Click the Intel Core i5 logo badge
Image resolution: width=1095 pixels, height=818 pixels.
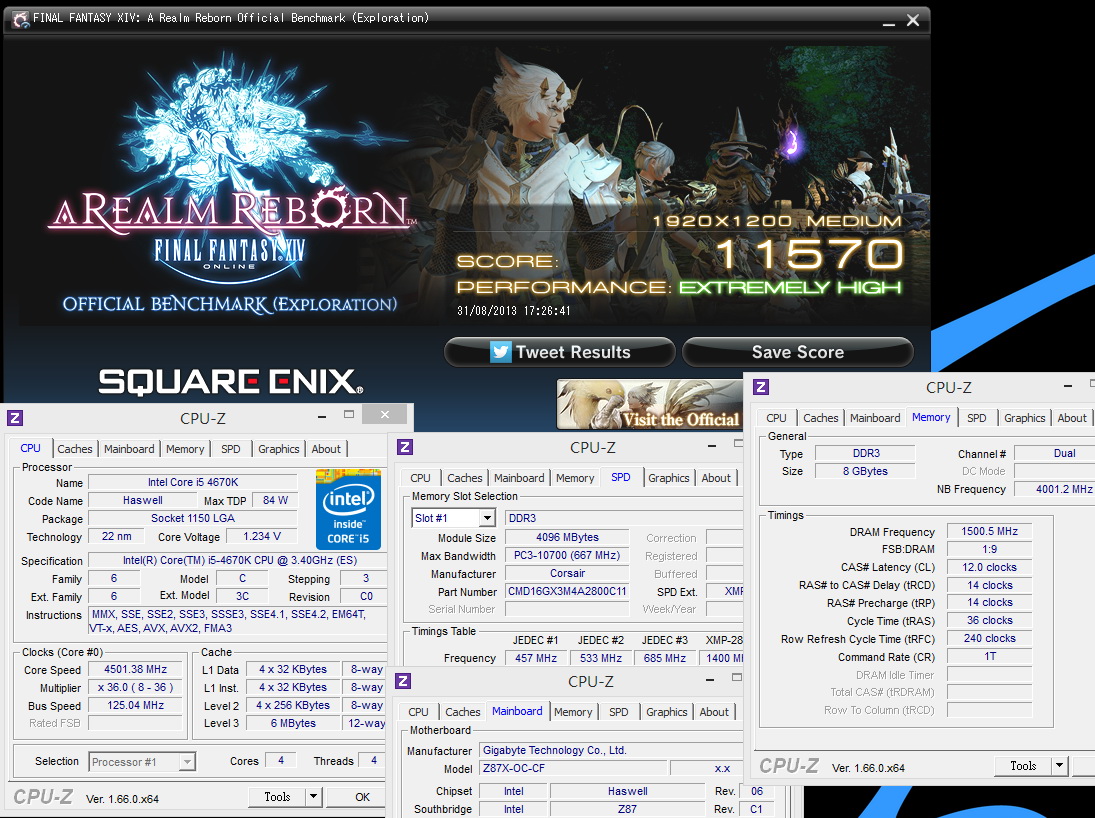coord(348,509)
